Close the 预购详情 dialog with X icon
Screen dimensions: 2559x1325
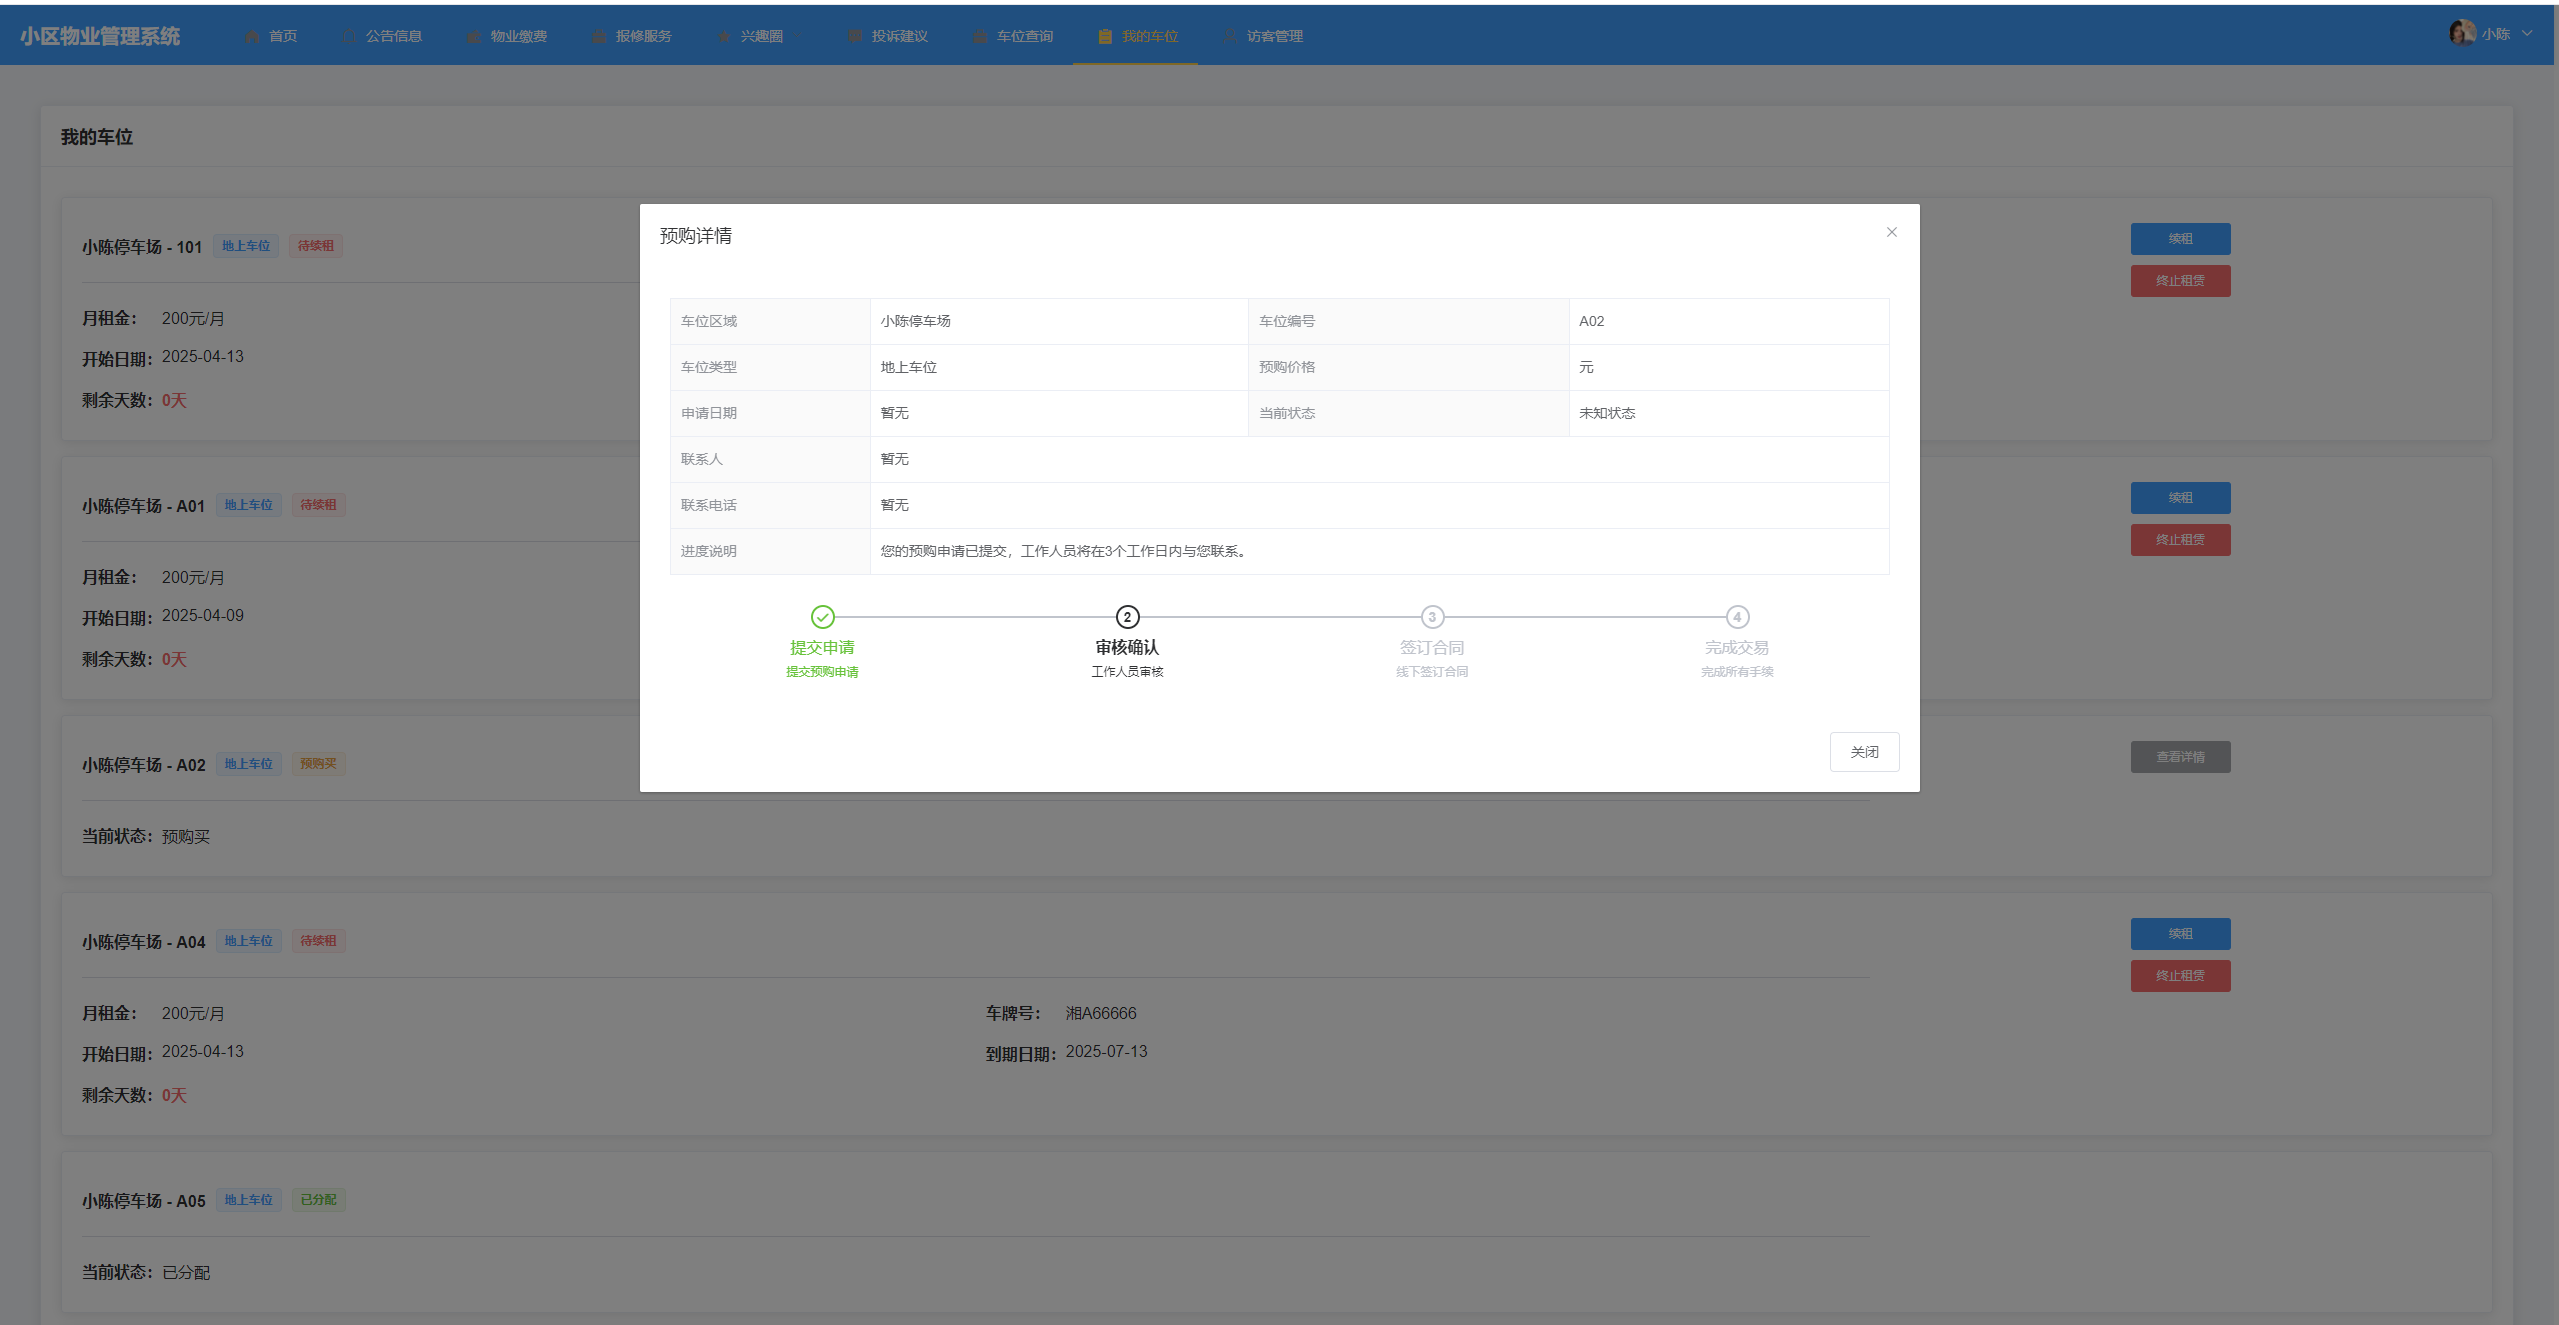click(x=1891, y=232)
